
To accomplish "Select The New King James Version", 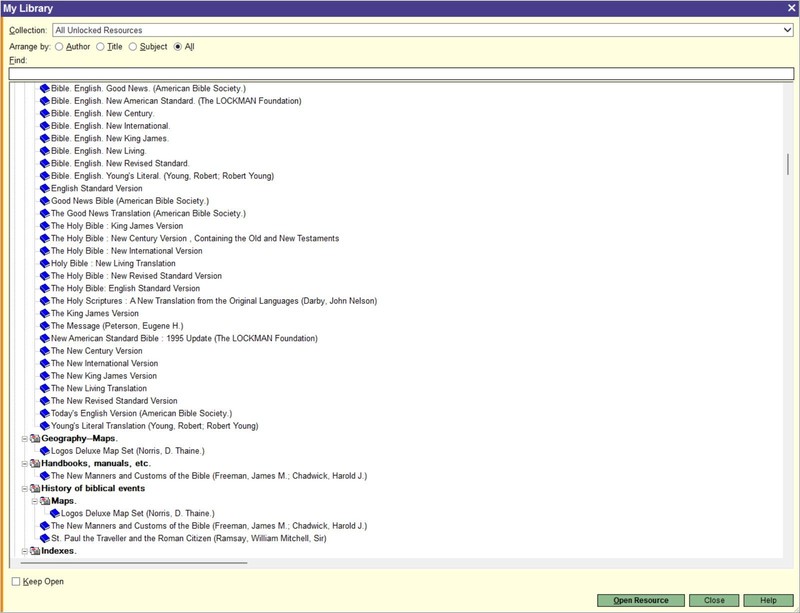I will 104,376.
